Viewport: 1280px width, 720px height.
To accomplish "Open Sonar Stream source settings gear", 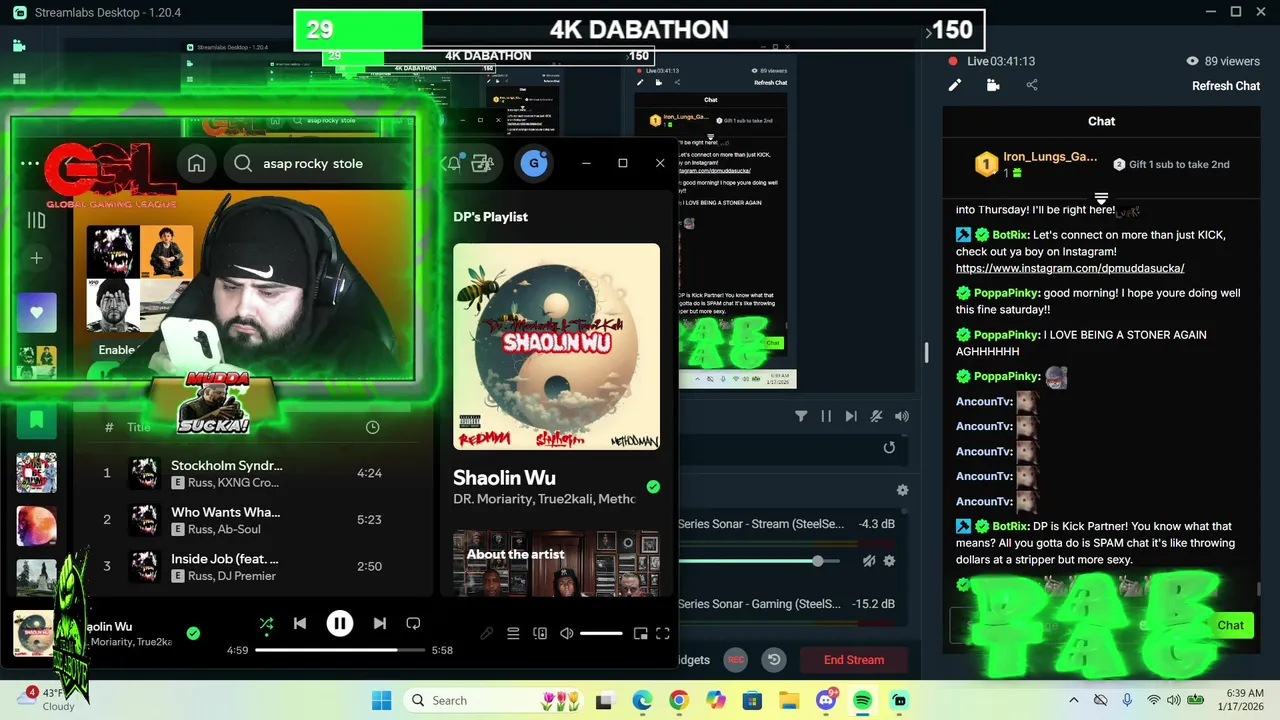I will pyautogui.click(x=889, y=561).
